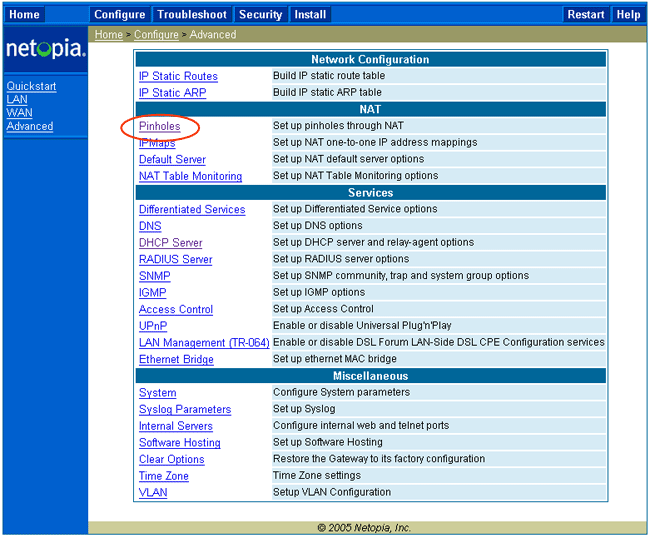
Task: Open the Time Zone link
Action: [x=164, y=476]
